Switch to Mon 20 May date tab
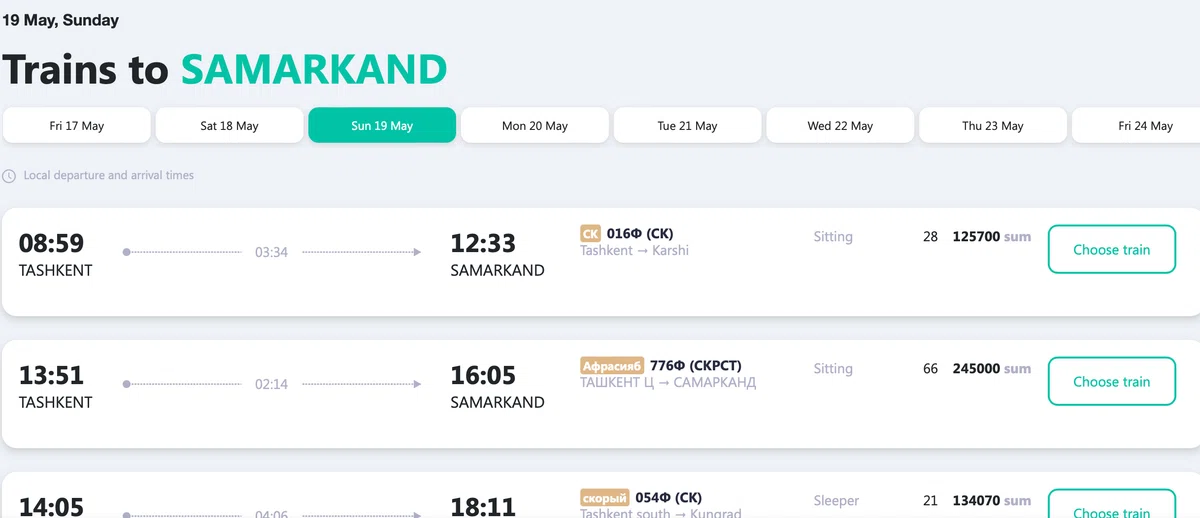Screen dimensions: 1200x518 pyautogui.click(x=535, y=126)
